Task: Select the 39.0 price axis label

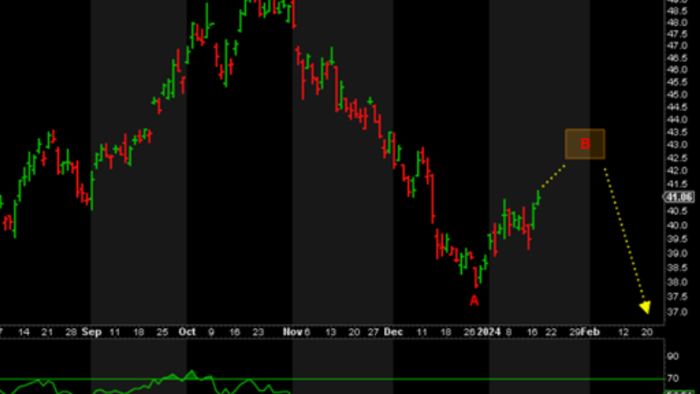Action: pos(677,253)
